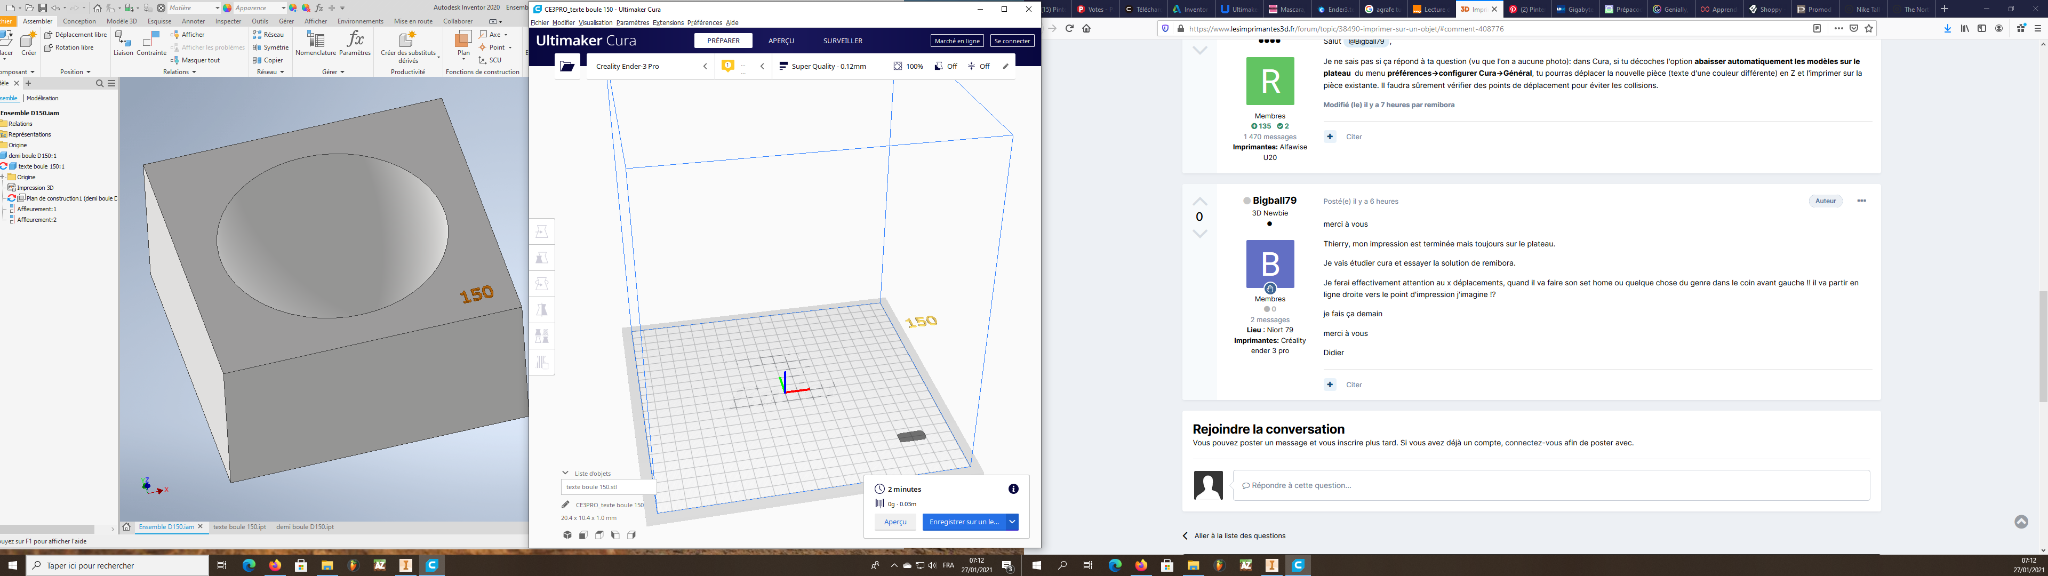Switch to APERÇU tab in Cura
The image size is (2048, 576).
point(781,41)
